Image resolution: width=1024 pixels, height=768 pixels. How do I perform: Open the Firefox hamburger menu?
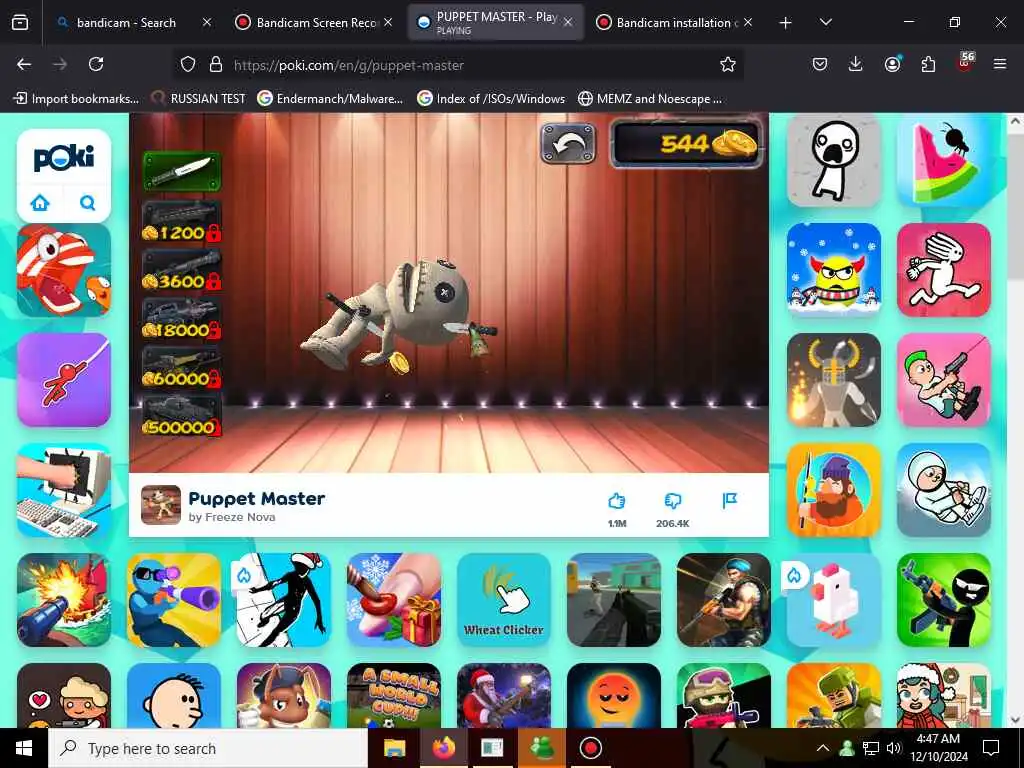click(x=1000, y=64)
